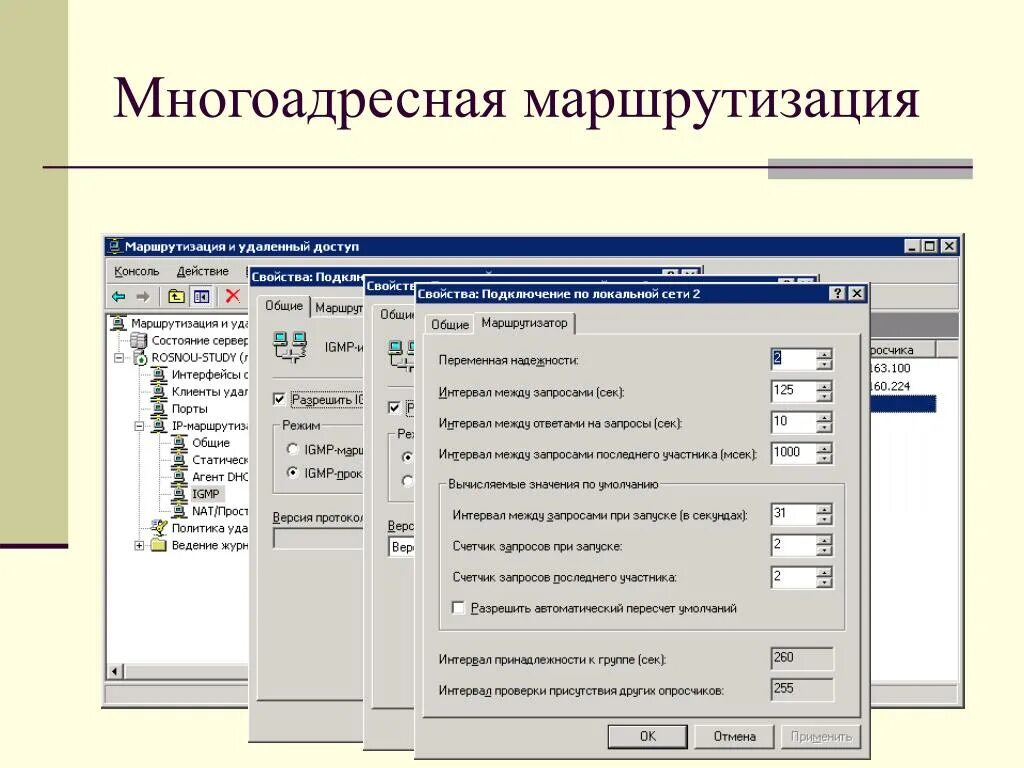Select NAT/Простой брандмауэр tree node

(219, 511)
